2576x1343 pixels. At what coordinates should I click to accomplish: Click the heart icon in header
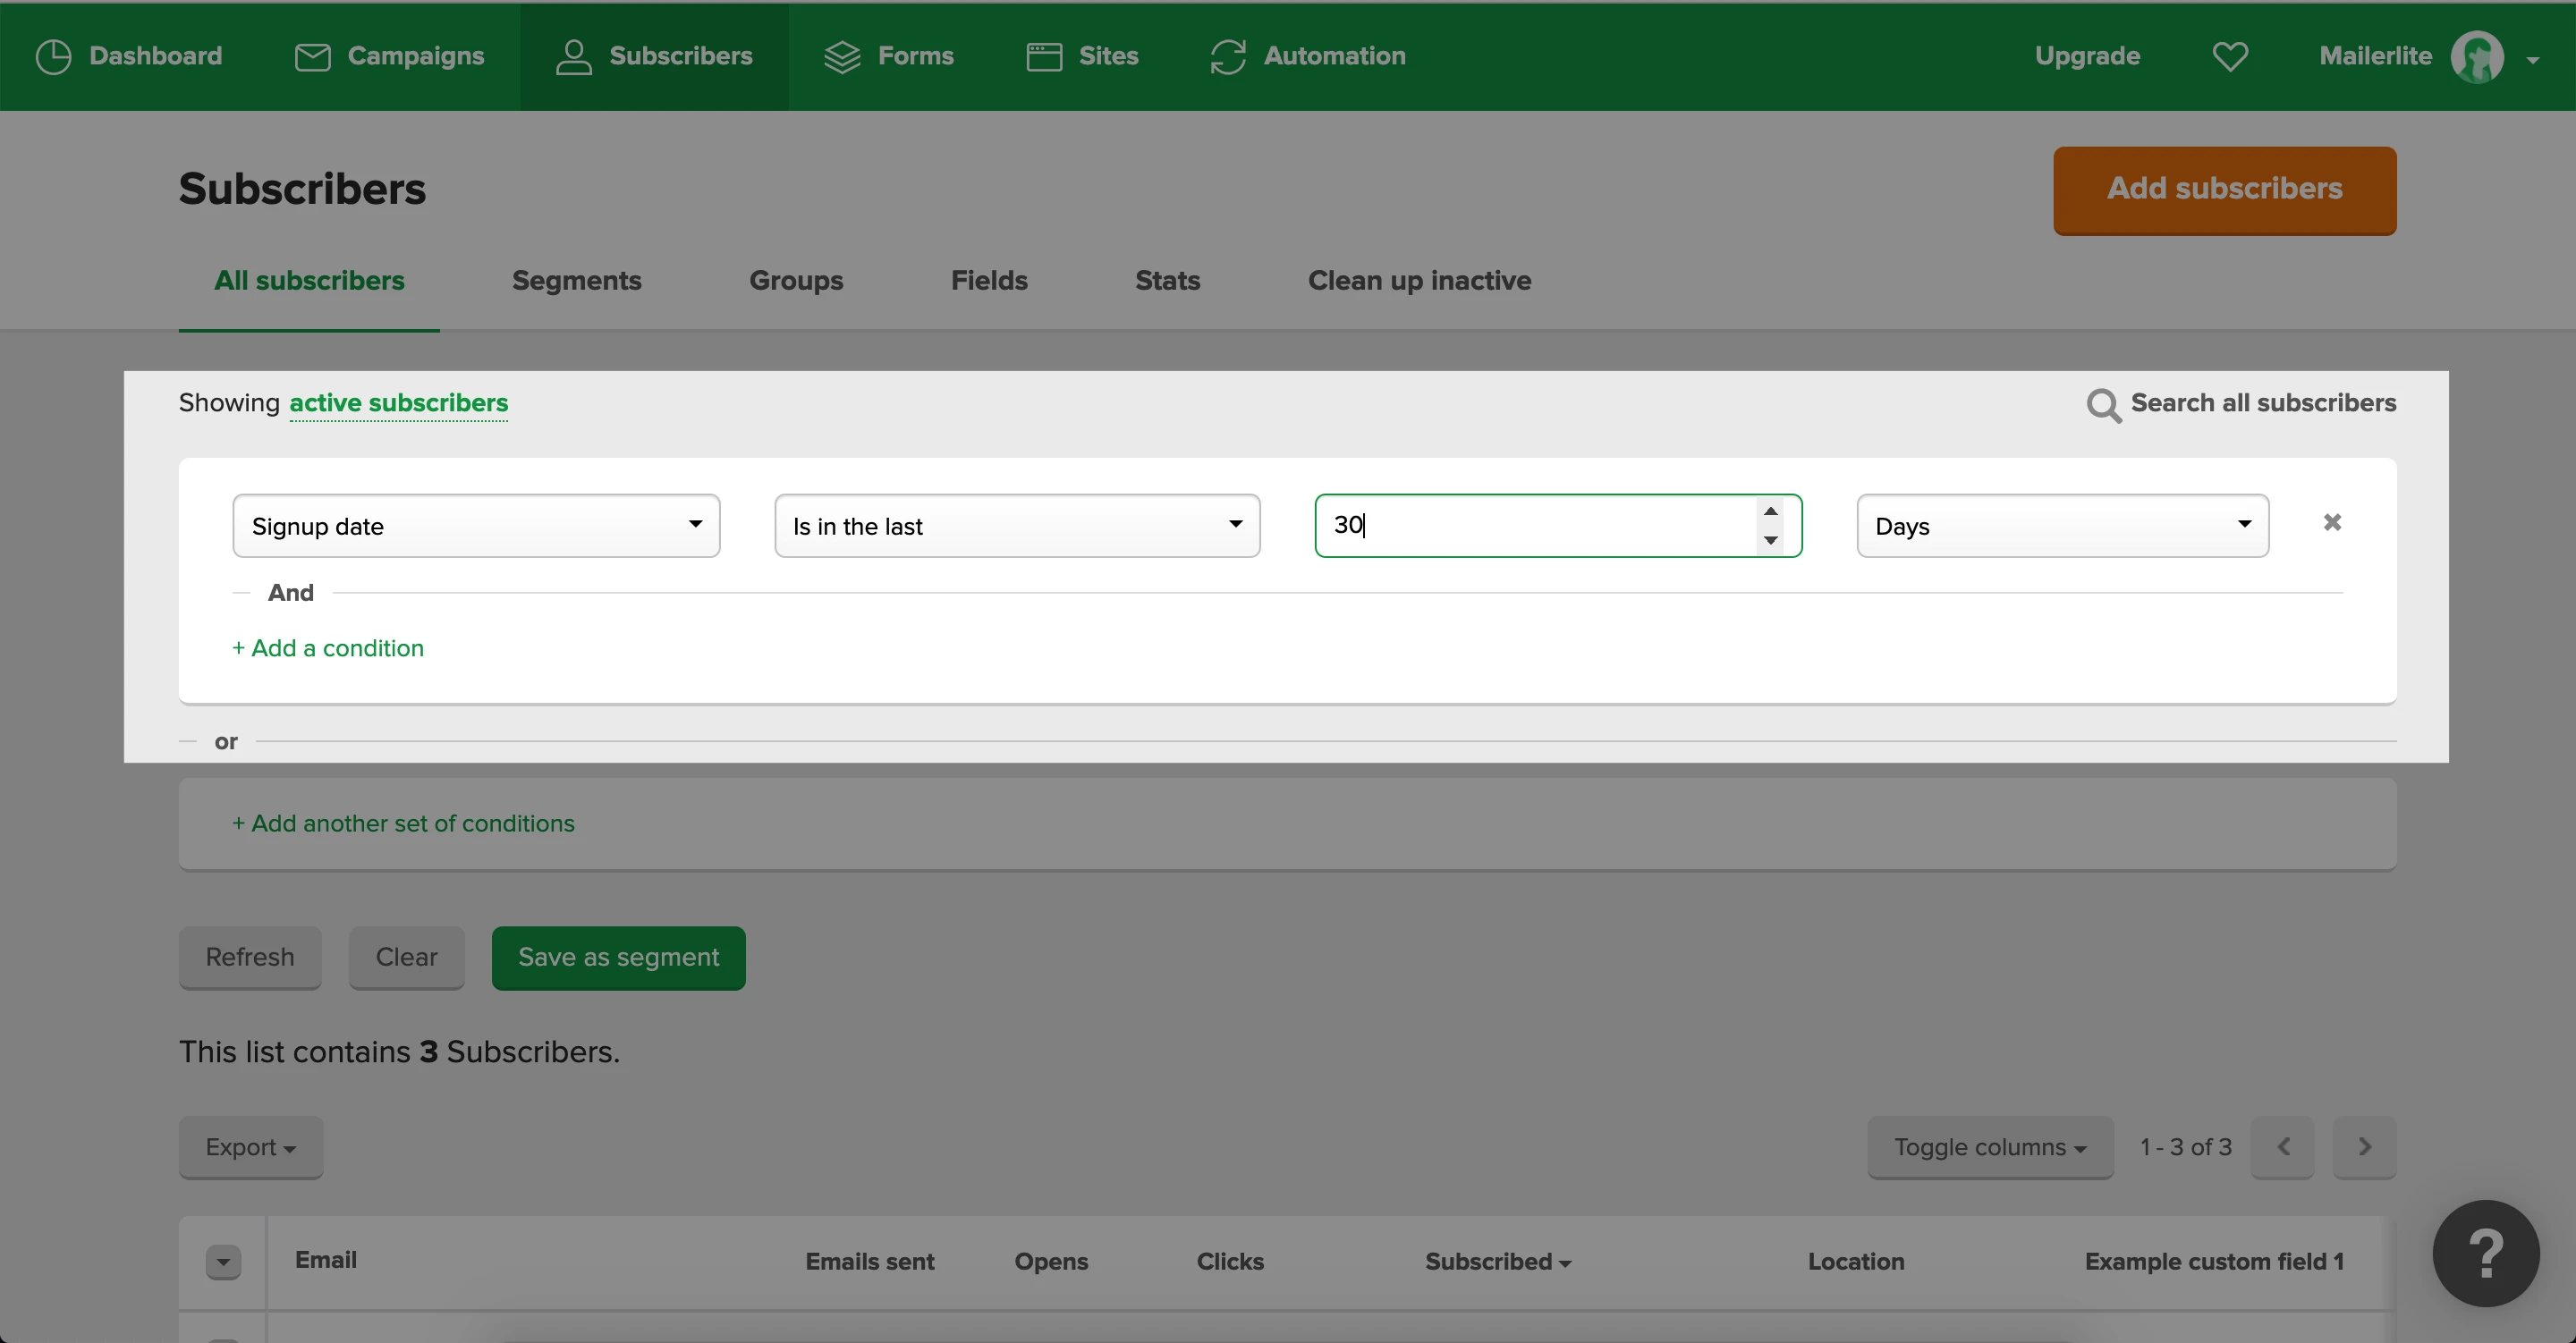pyautogui.click(x=2230, y=57)
